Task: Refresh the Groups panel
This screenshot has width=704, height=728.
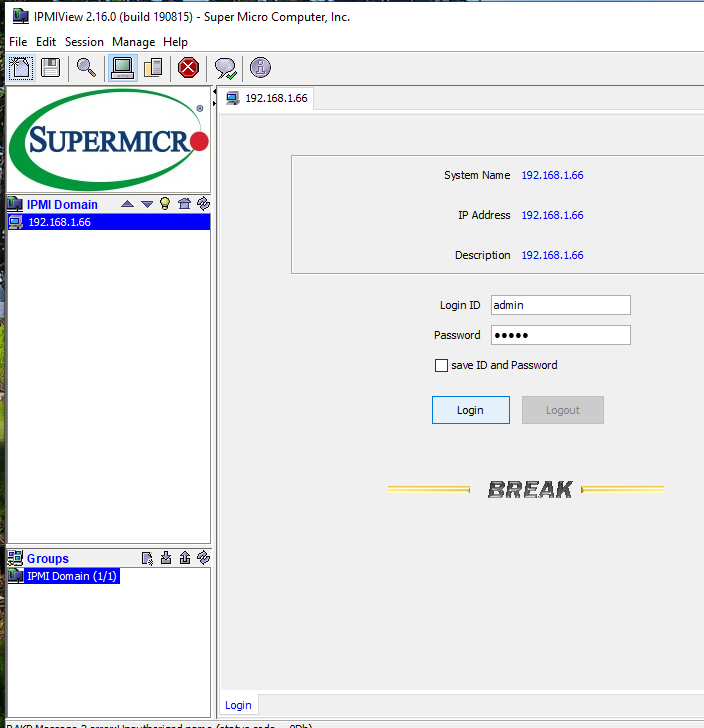Action: point(203,558)
